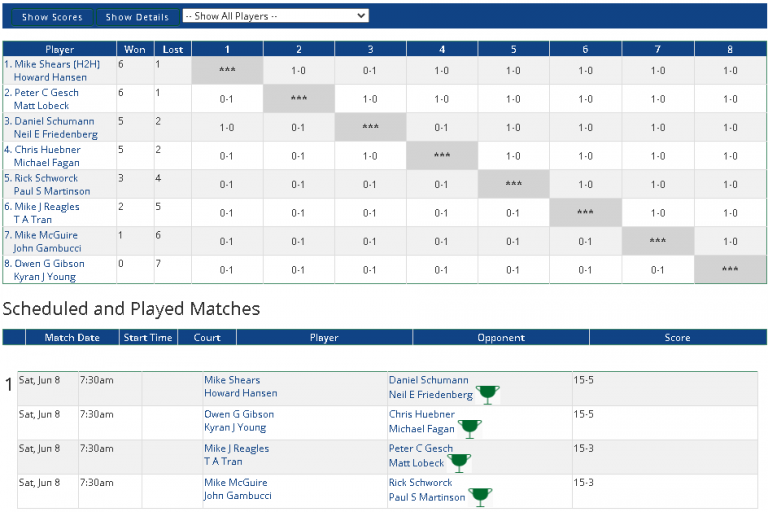768x512 pixels.
Task: Open the Show All Players dropdown
Action: pyautogui.click(x=275, y=16)
